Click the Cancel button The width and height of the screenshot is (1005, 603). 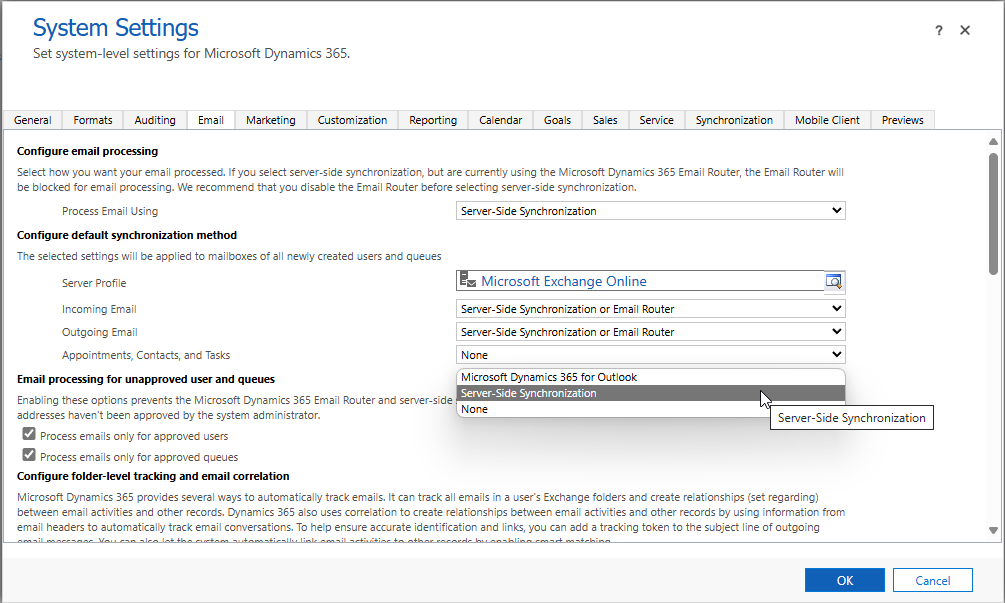tap(933, 581)
